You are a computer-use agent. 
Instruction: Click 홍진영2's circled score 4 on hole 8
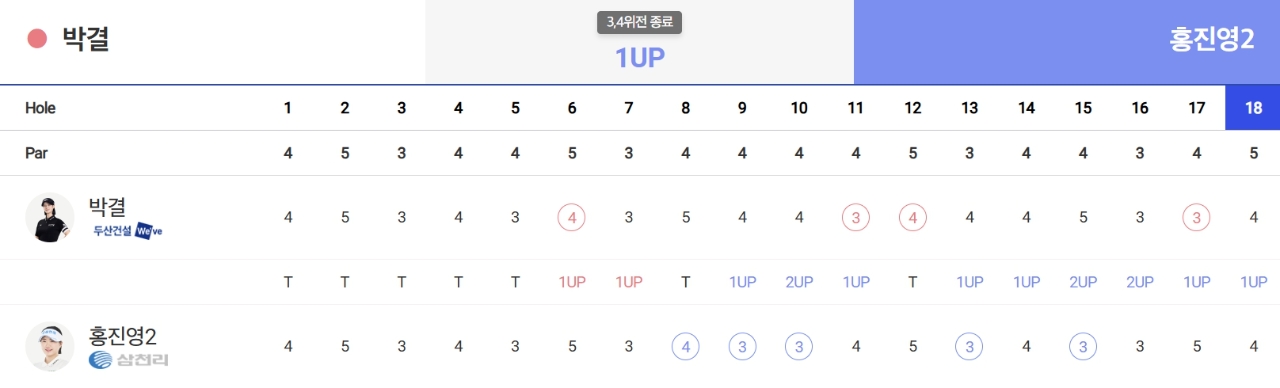tap(686, 346)
